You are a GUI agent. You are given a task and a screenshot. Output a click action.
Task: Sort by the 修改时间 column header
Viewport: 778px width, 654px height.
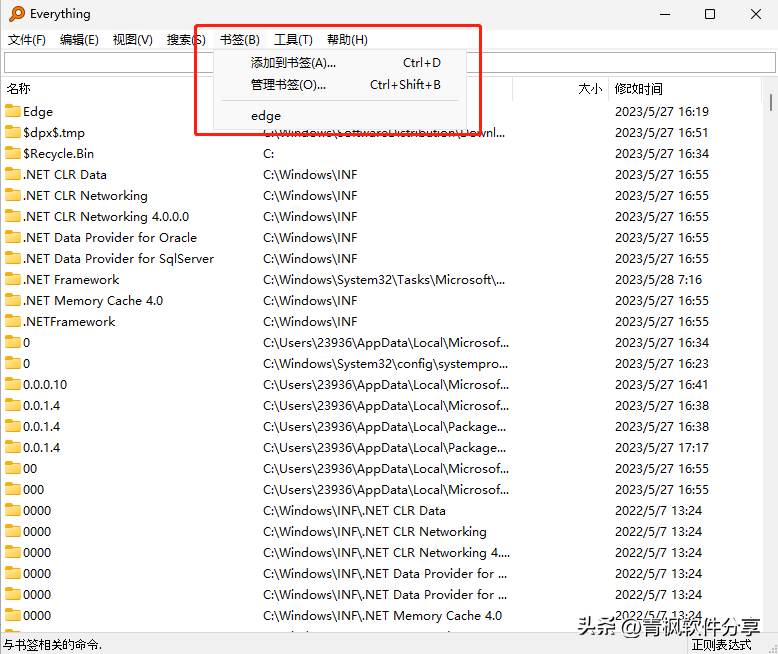coord(639,89)
